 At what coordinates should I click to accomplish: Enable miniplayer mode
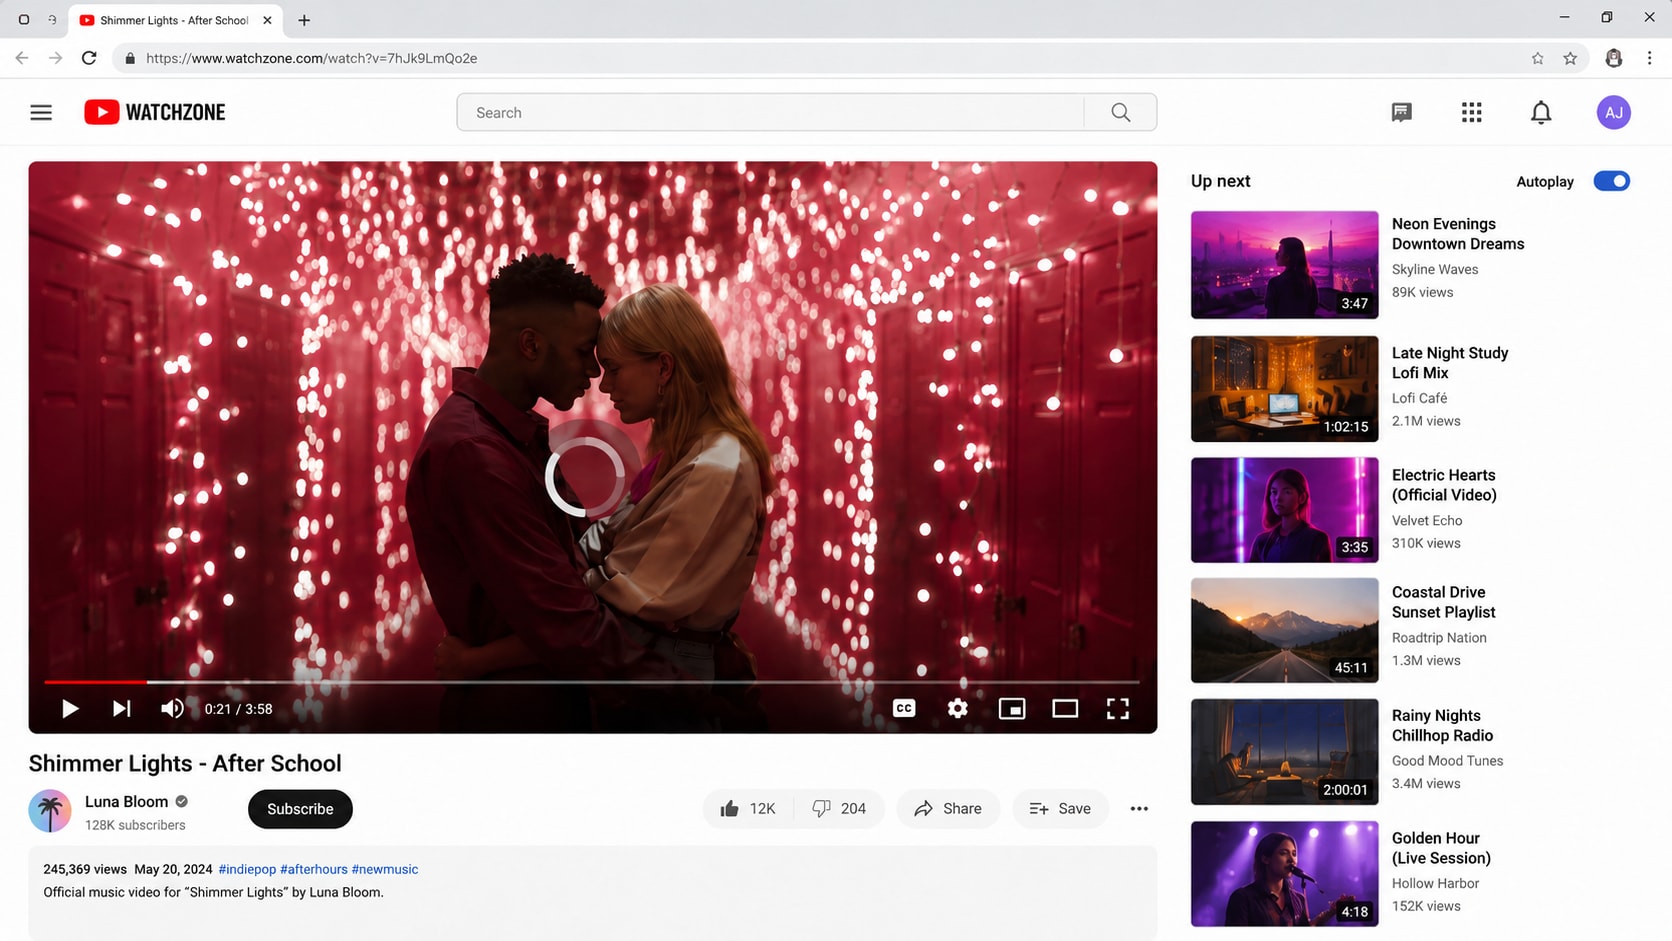[x=1012, y=708]
